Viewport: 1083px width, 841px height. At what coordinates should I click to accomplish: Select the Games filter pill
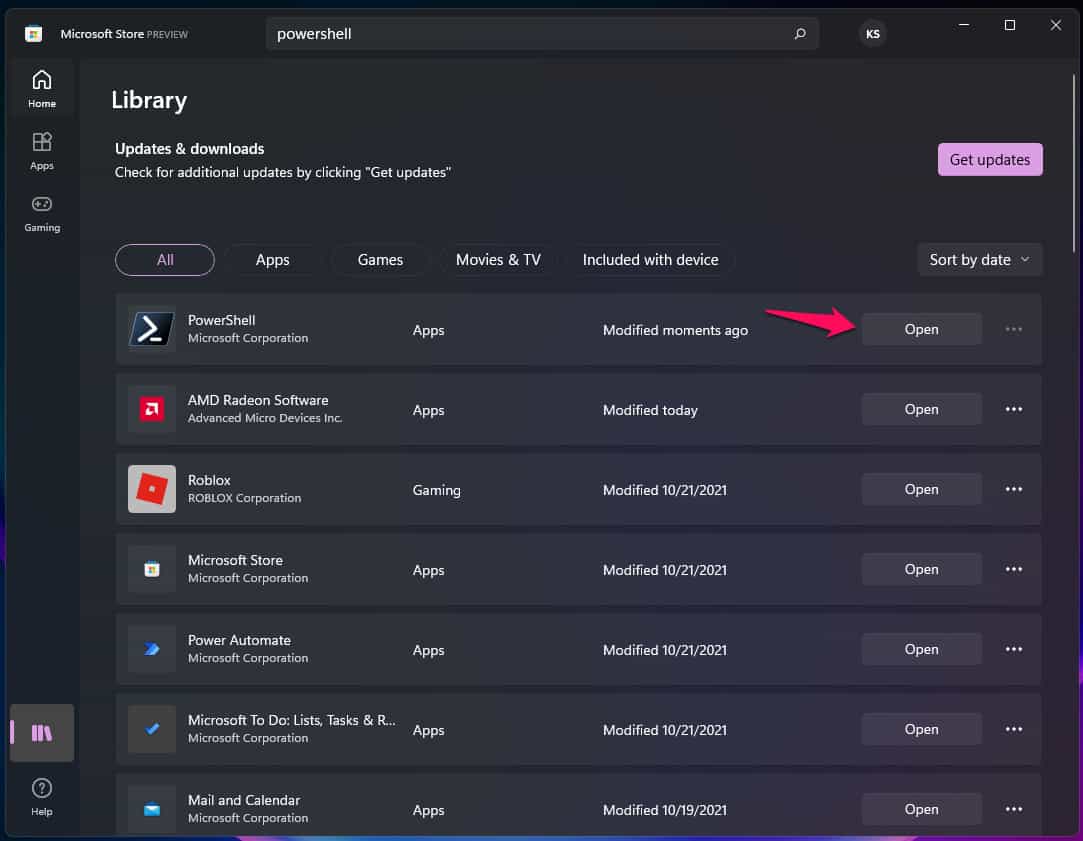pyautogui.click(x=380, y=260)
